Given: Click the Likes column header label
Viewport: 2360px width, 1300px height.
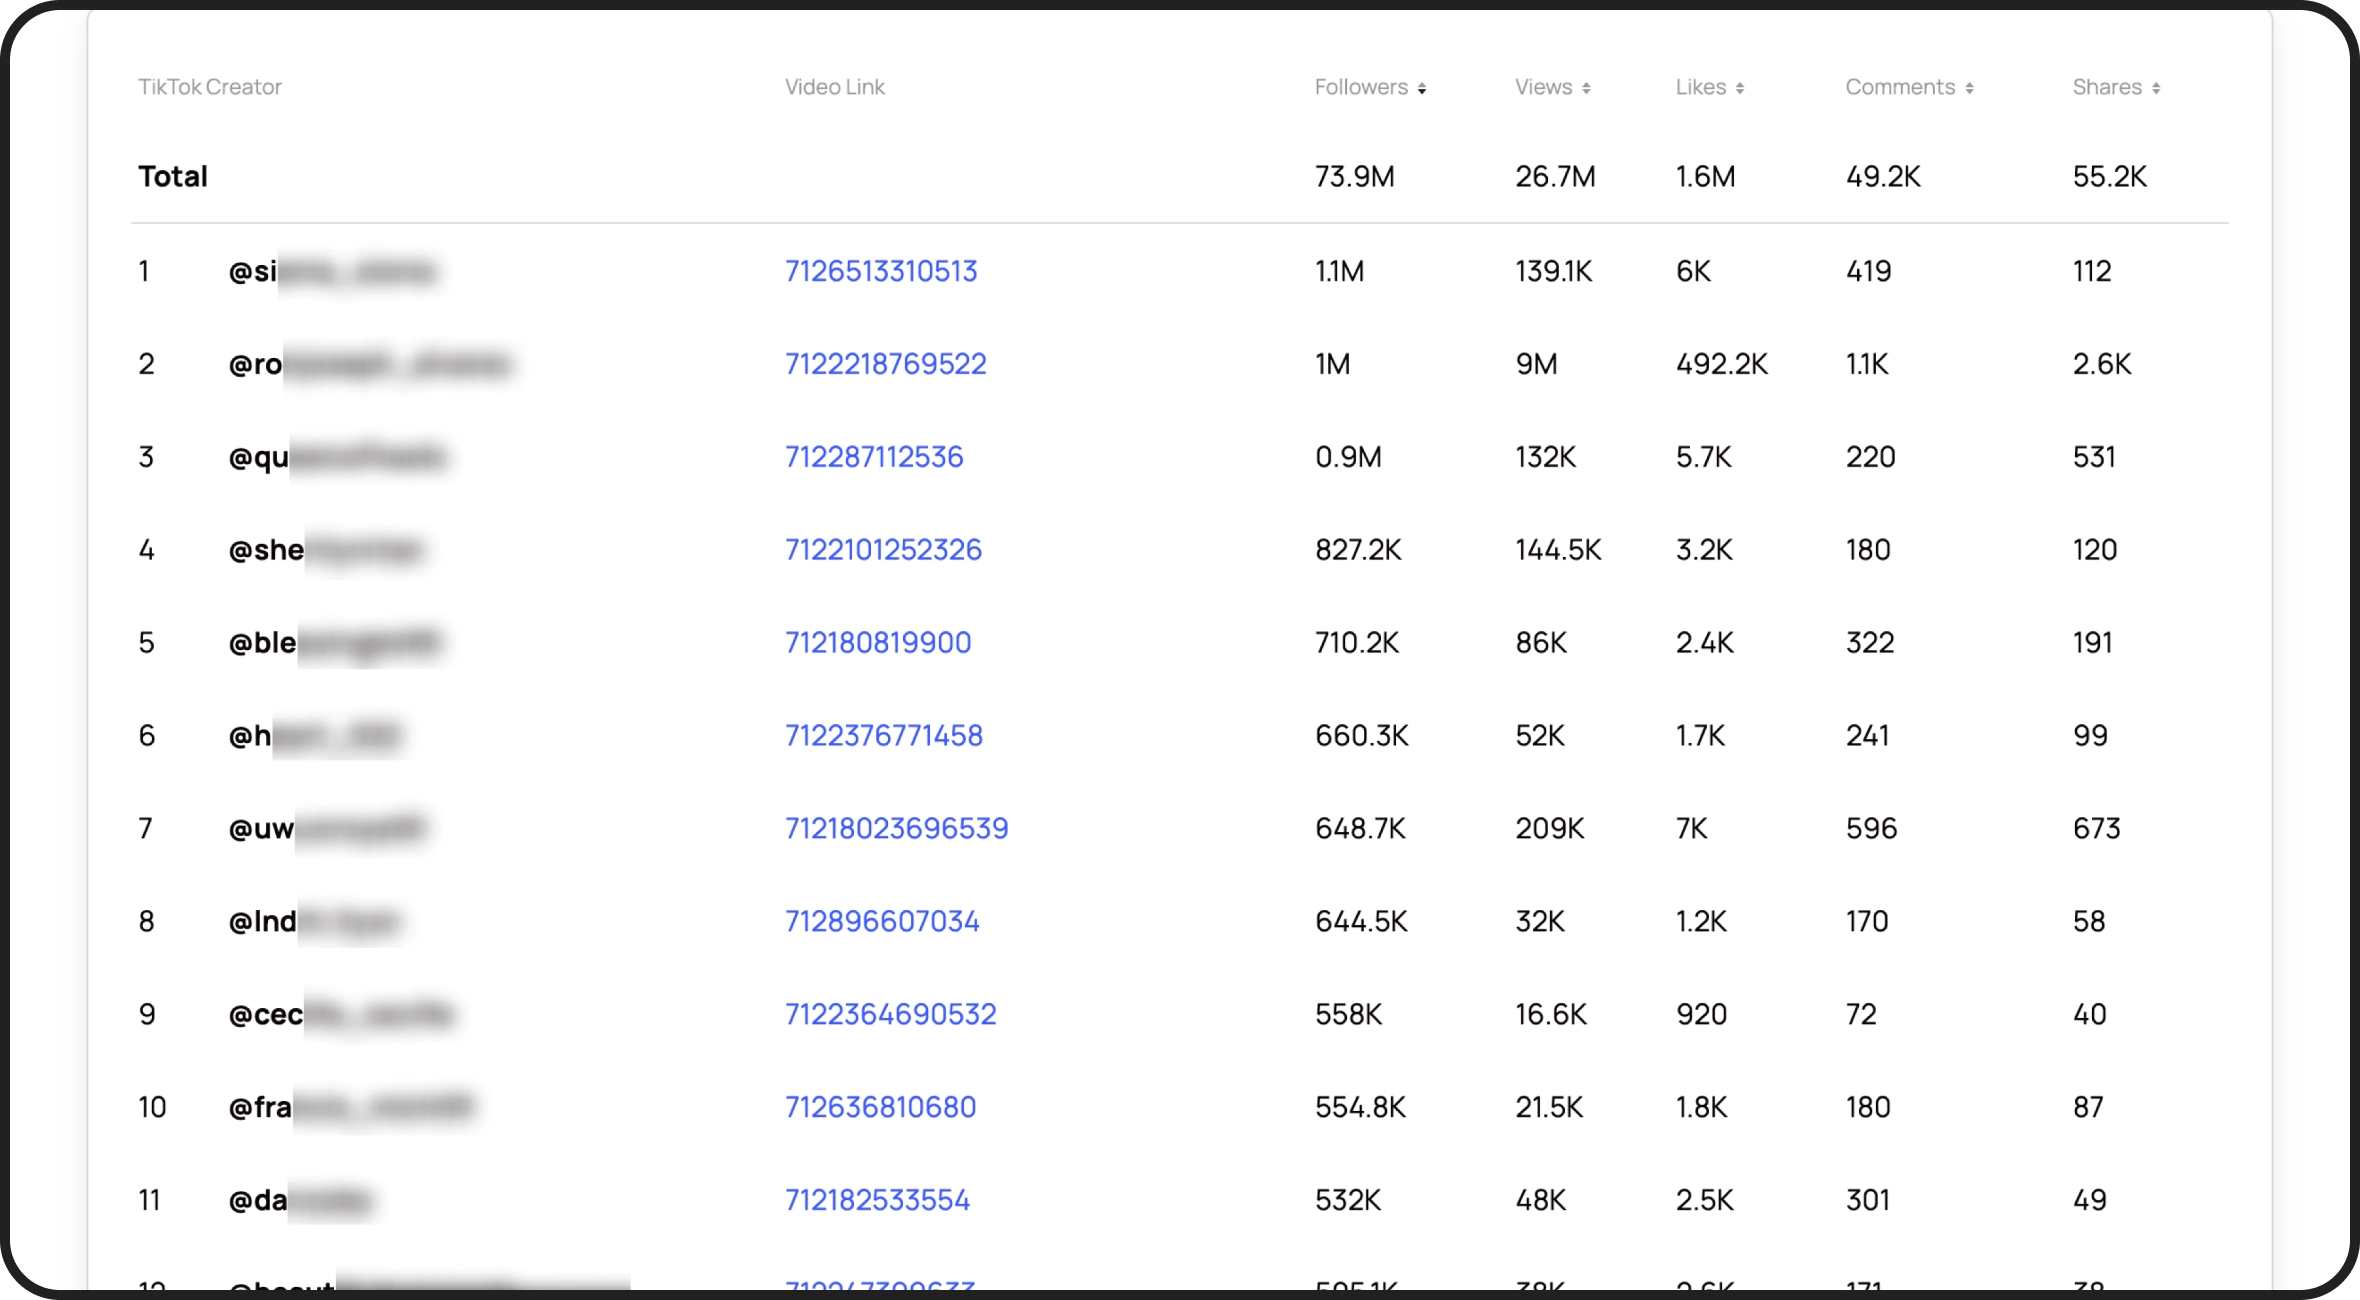Looking at the screenshot, I should [x=1701, y=87].
